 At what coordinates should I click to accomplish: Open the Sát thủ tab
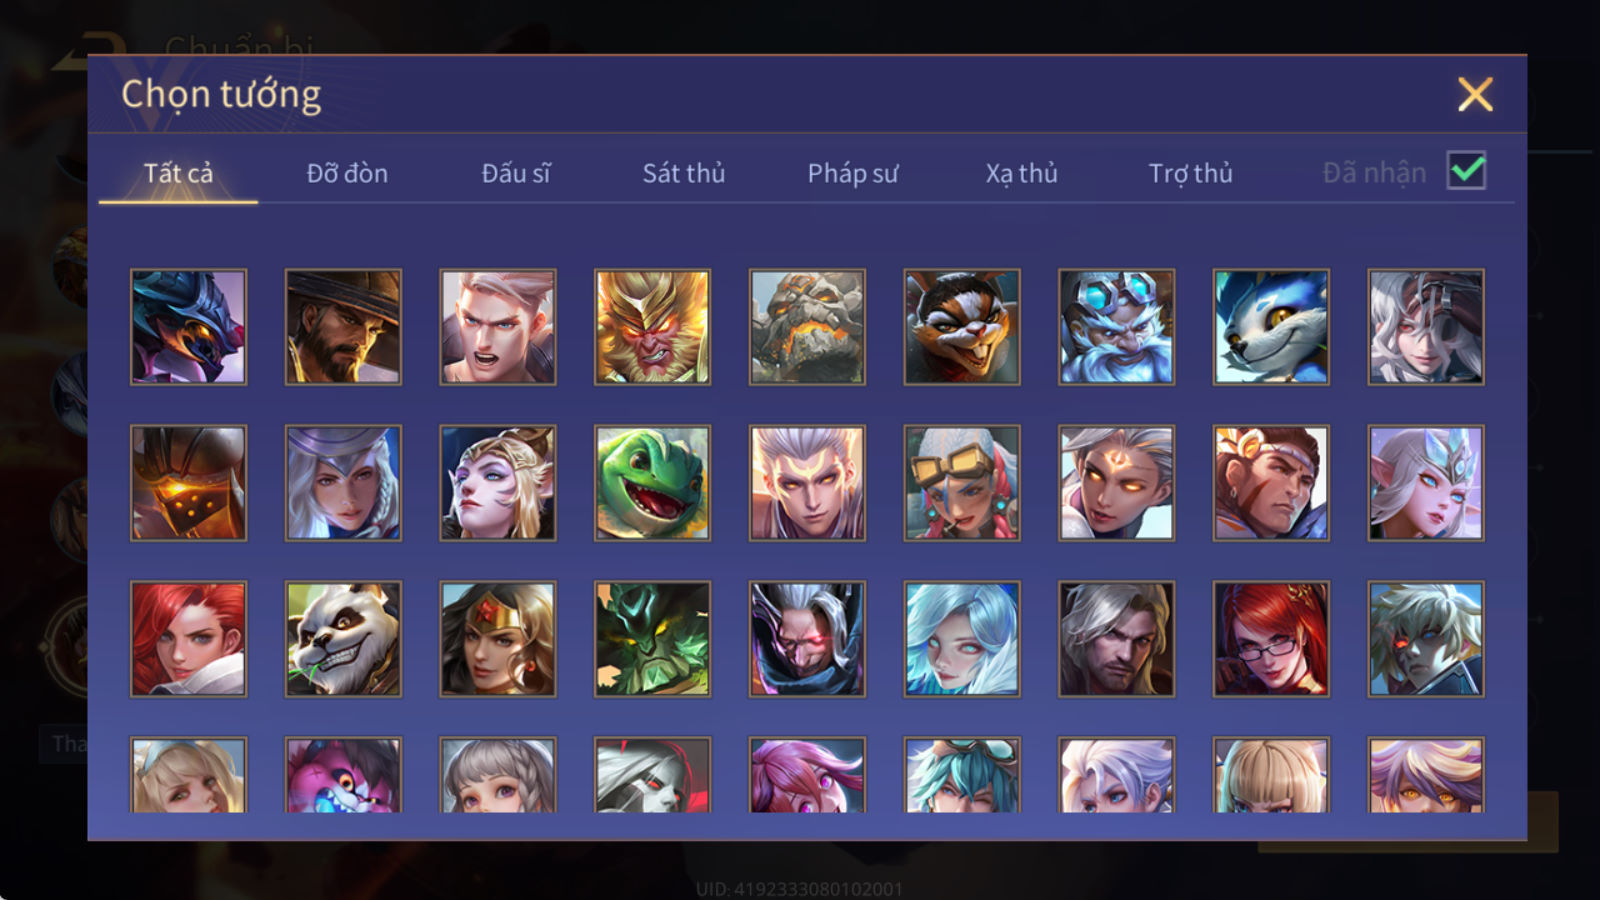pyautogui.click(x=683, y=173)
